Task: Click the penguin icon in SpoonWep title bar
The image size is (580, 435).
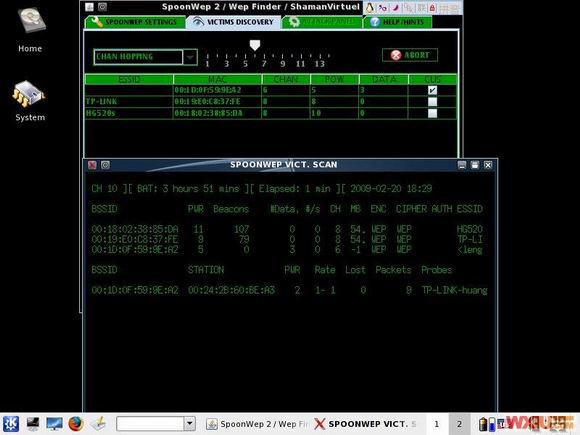Action: [x=369, y=7]
